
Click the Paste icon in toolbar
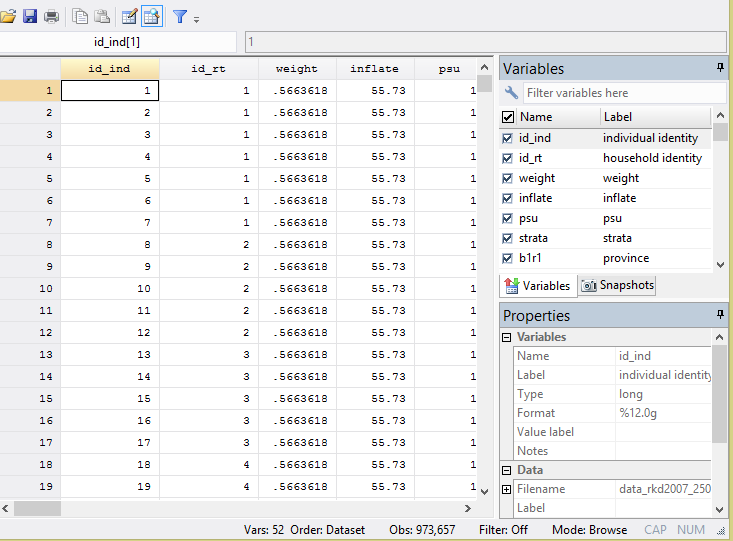[102, 16]
